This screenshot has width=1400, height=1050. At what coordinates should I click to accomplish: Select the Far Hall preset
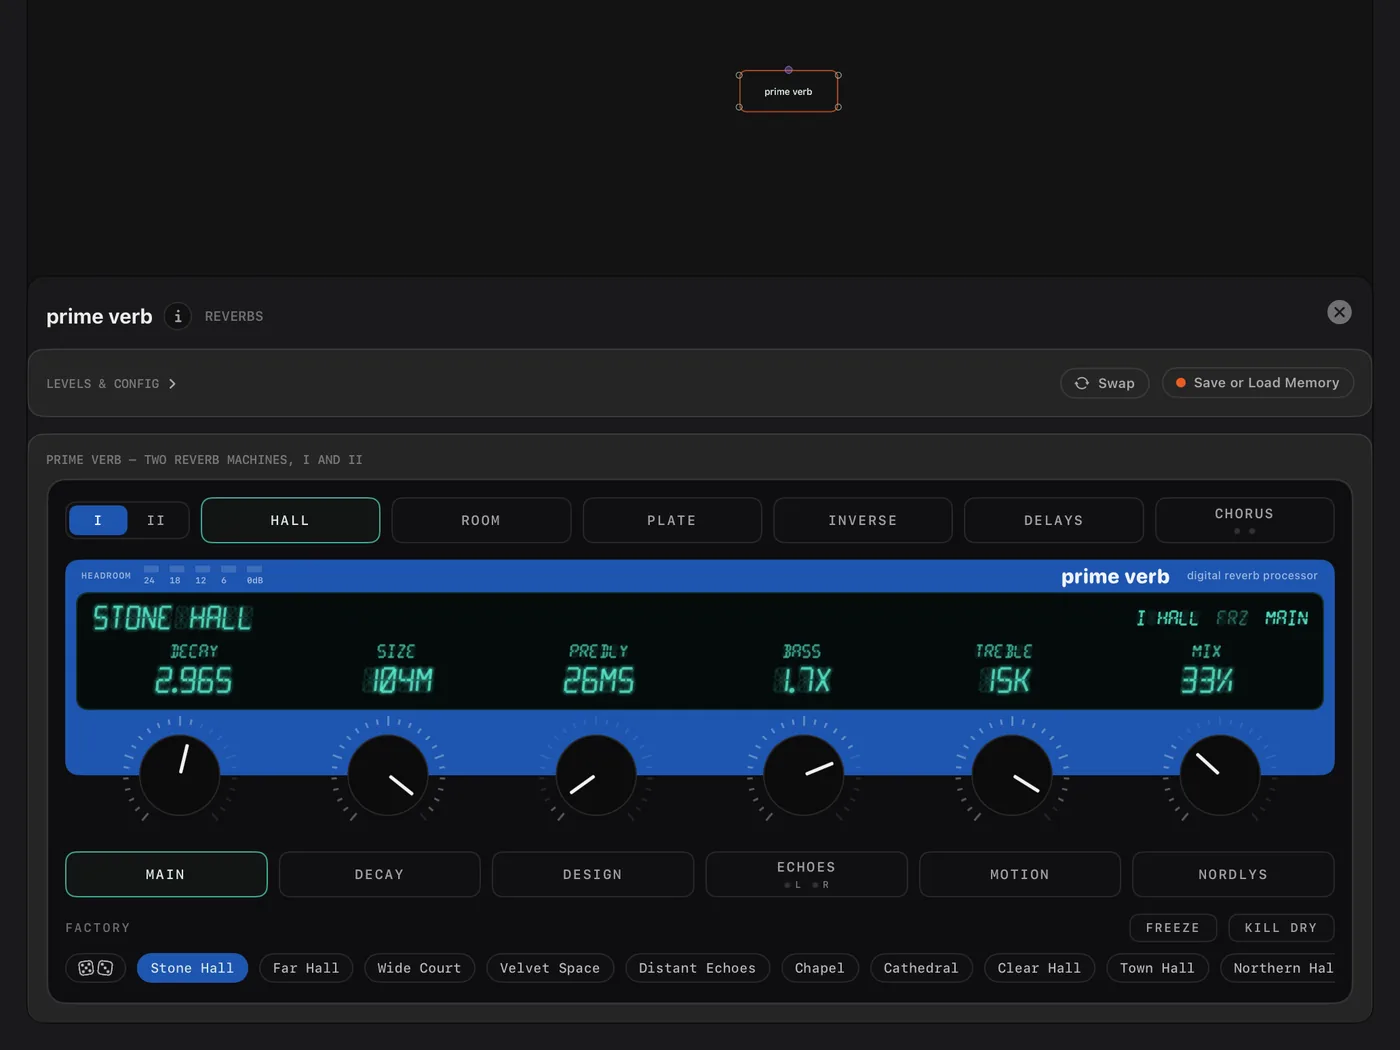click(306, 968)
